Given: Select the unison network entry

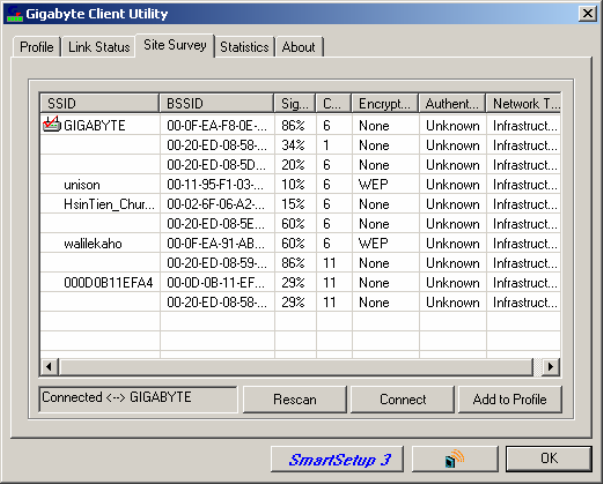Looking at the screenshot, I should click(x=82, y=185).
